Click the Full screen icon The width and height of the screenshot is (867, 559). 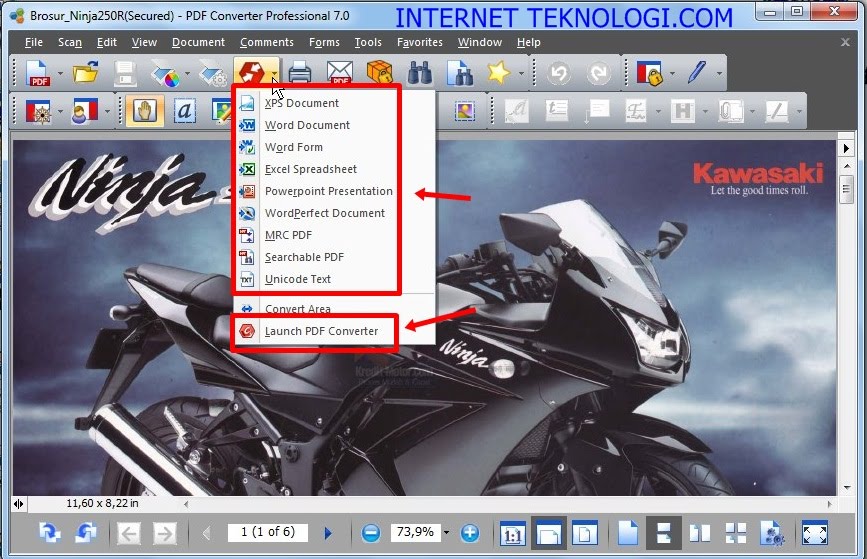point(815,534)
